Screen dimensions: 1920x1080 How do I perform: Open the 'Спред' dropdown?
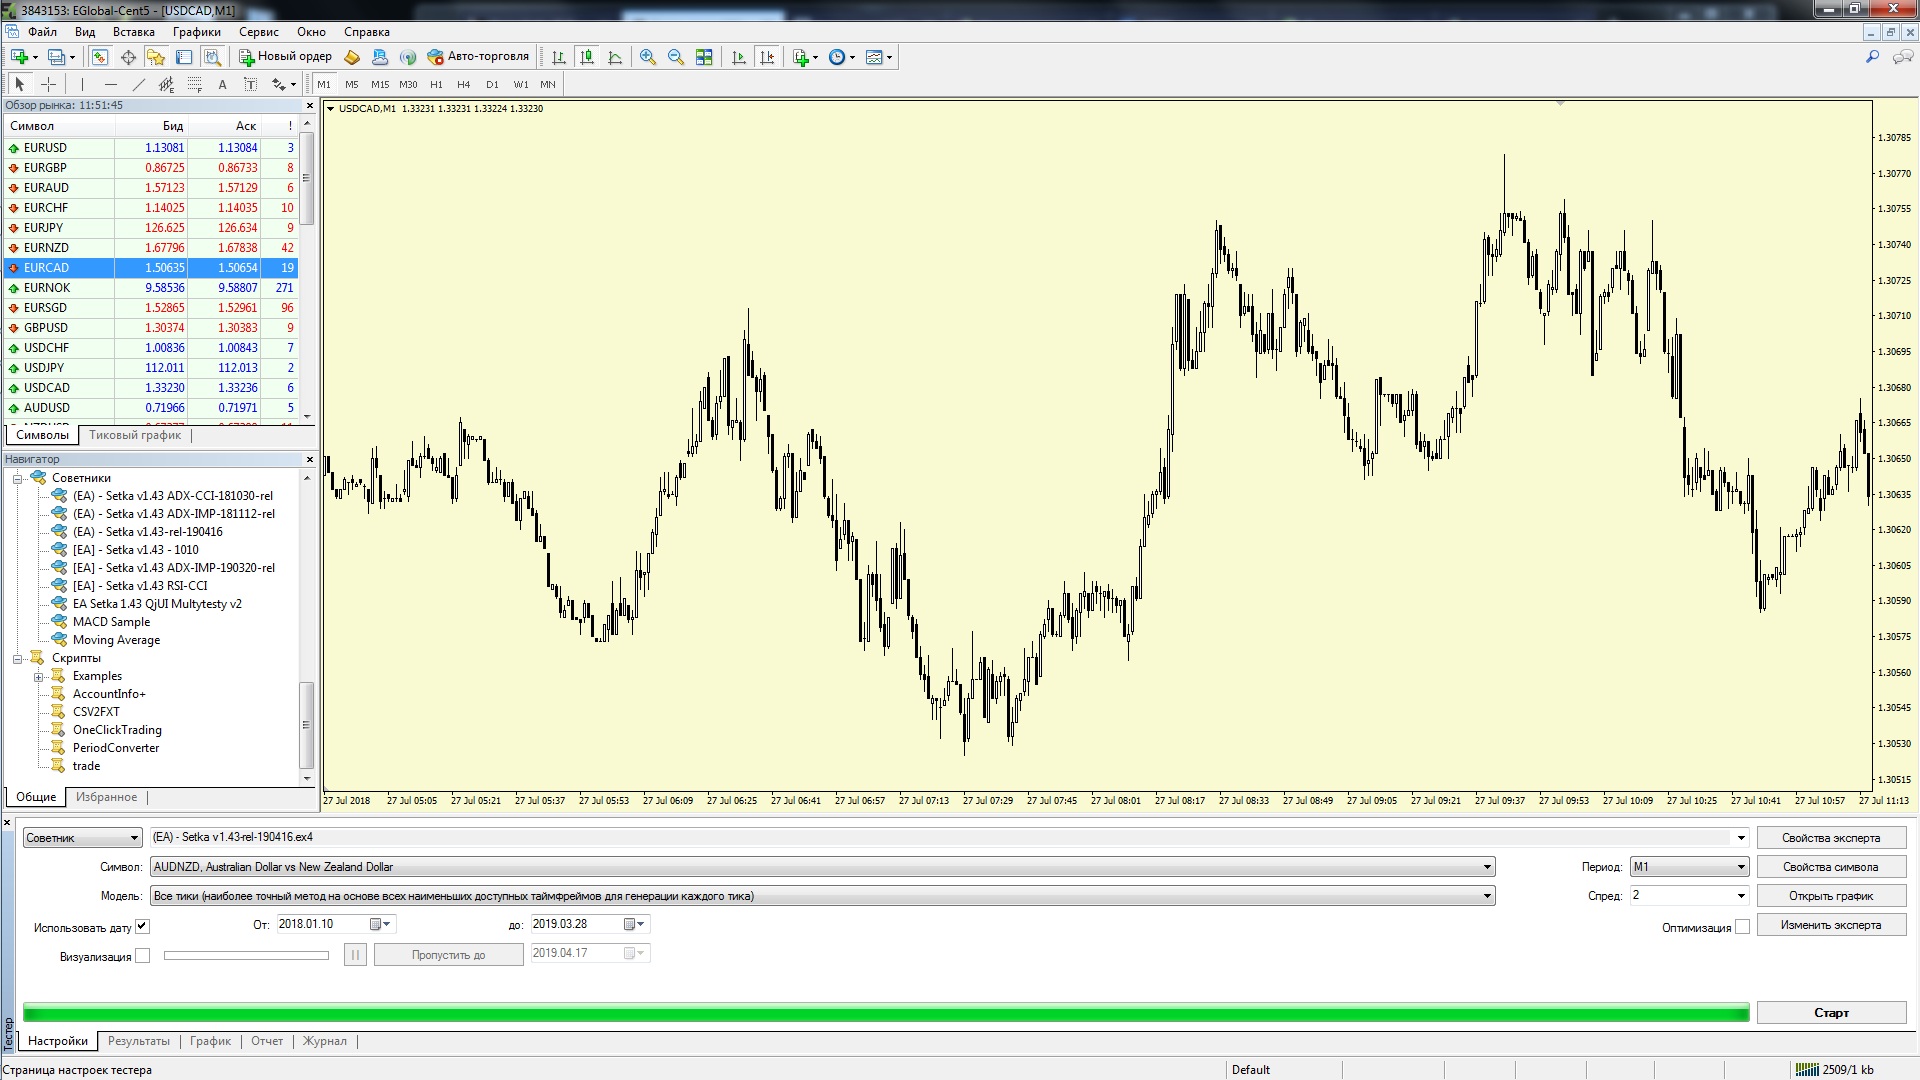(1740, 895)
